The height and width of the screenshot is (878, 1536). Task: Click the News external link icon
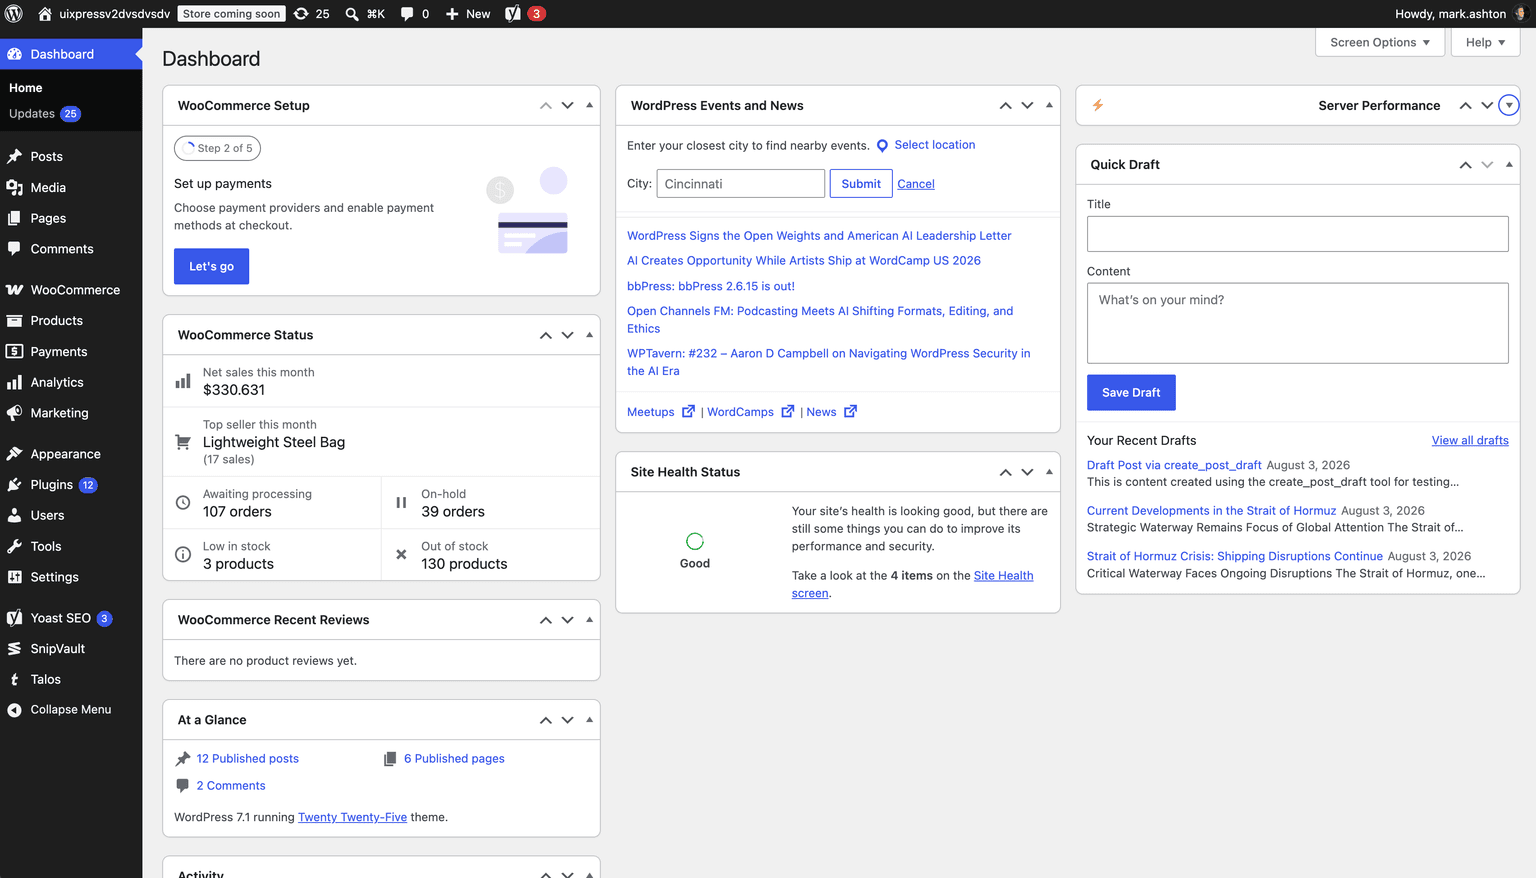850,412
